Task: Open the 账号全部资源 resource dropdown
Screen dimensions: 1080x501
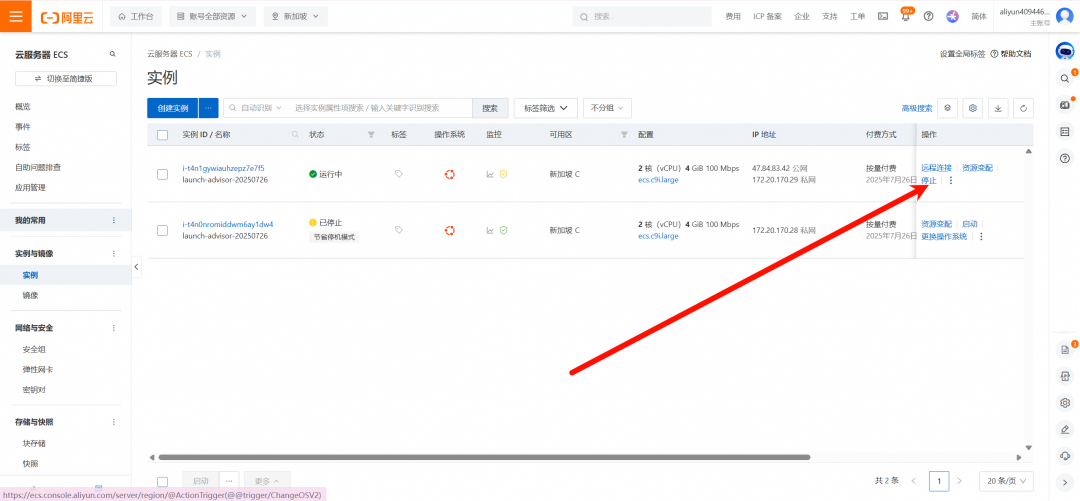Action: click(212, 17)
